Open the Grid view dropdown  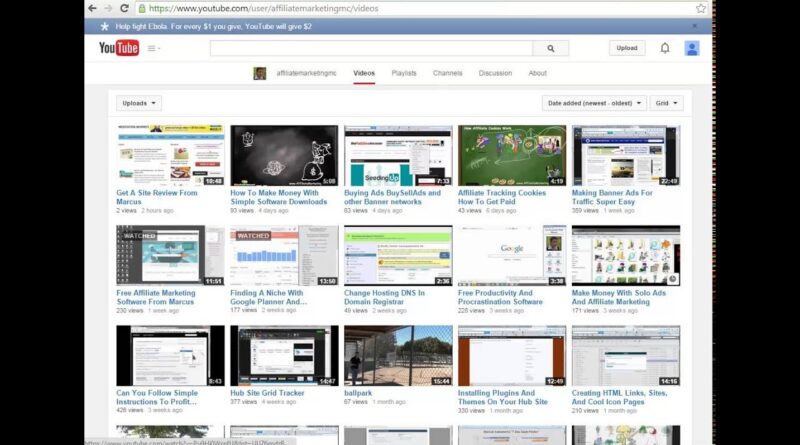click(666, 103)
